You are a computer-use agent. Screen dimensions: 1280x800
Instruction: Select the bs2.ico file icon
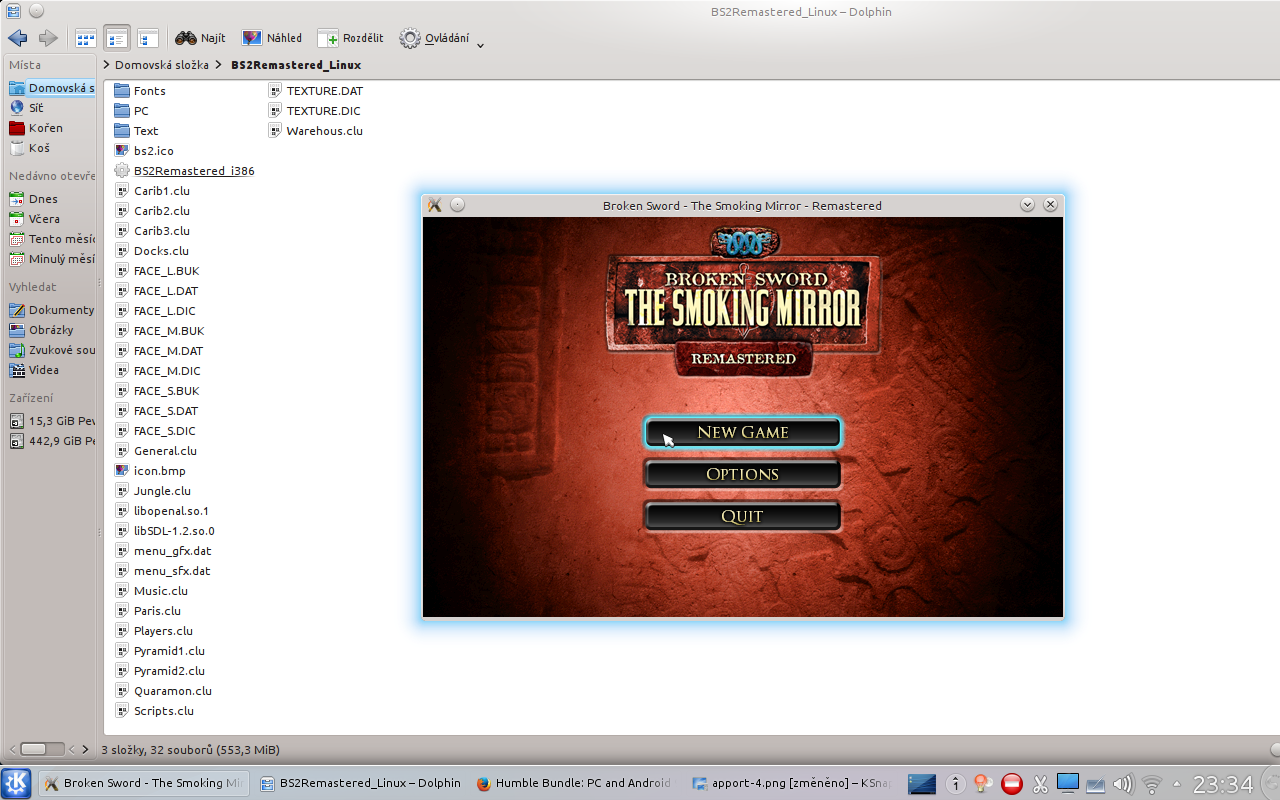[x=122, y=151]
